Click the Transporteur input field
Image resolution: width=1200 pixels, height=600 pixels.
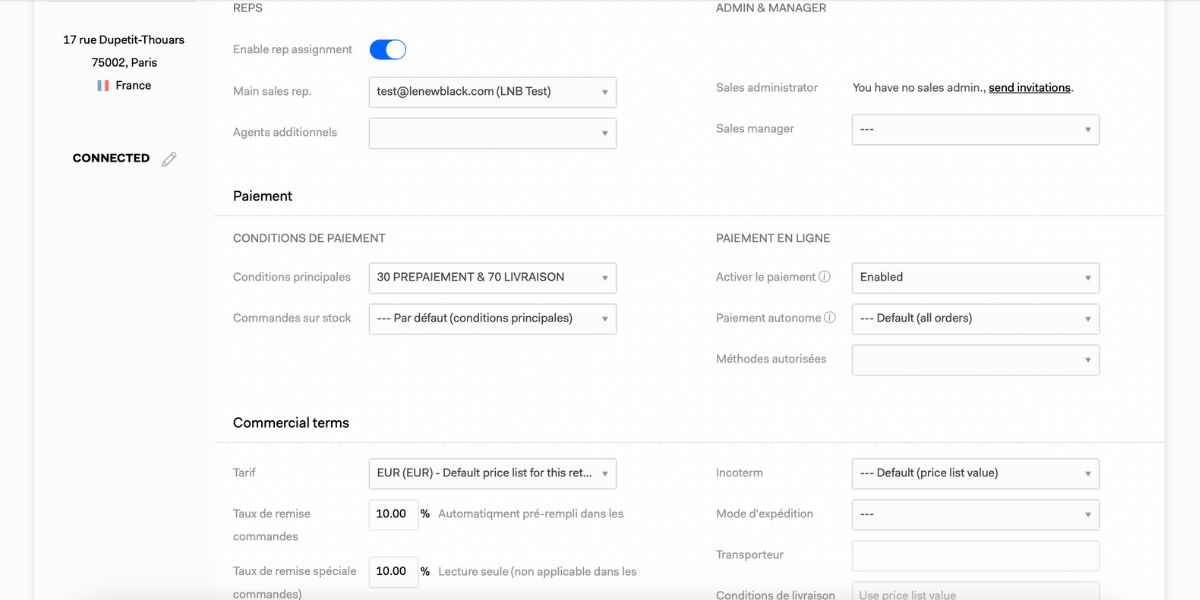pyautogui.click(x=976, y=555)
